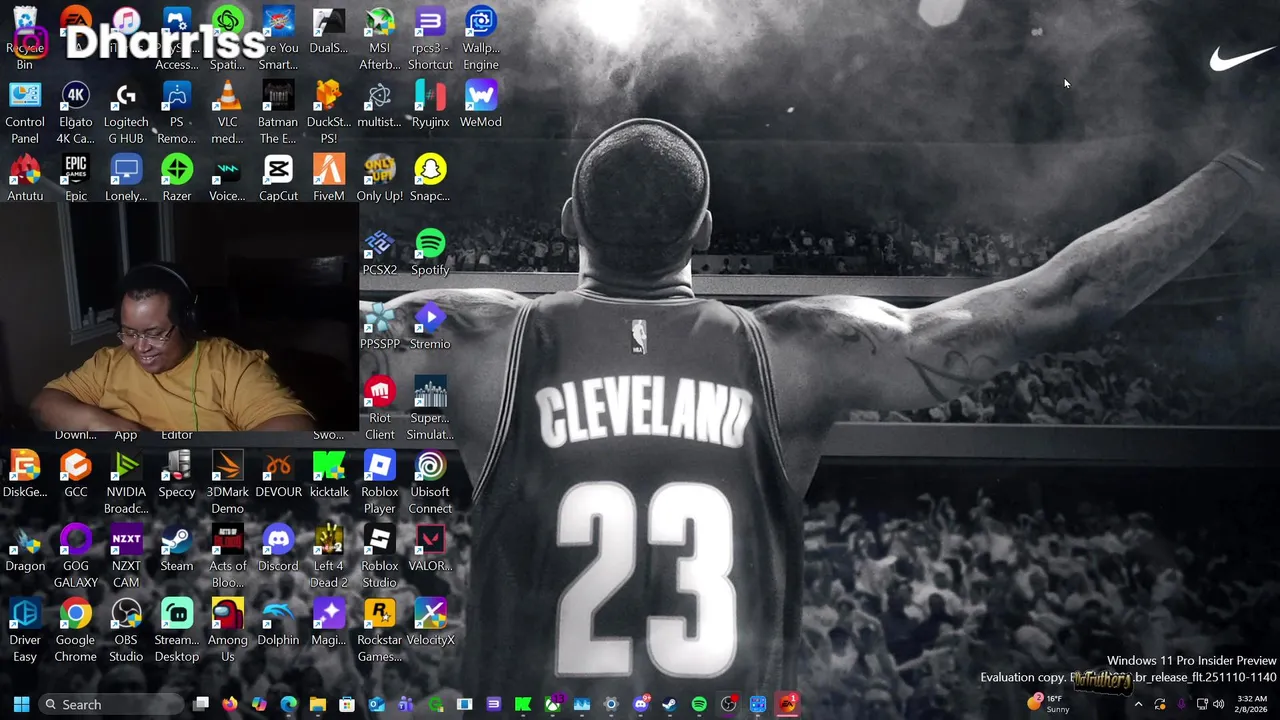
Task: Open Task View from the taskbar
Action: point(201,704)
